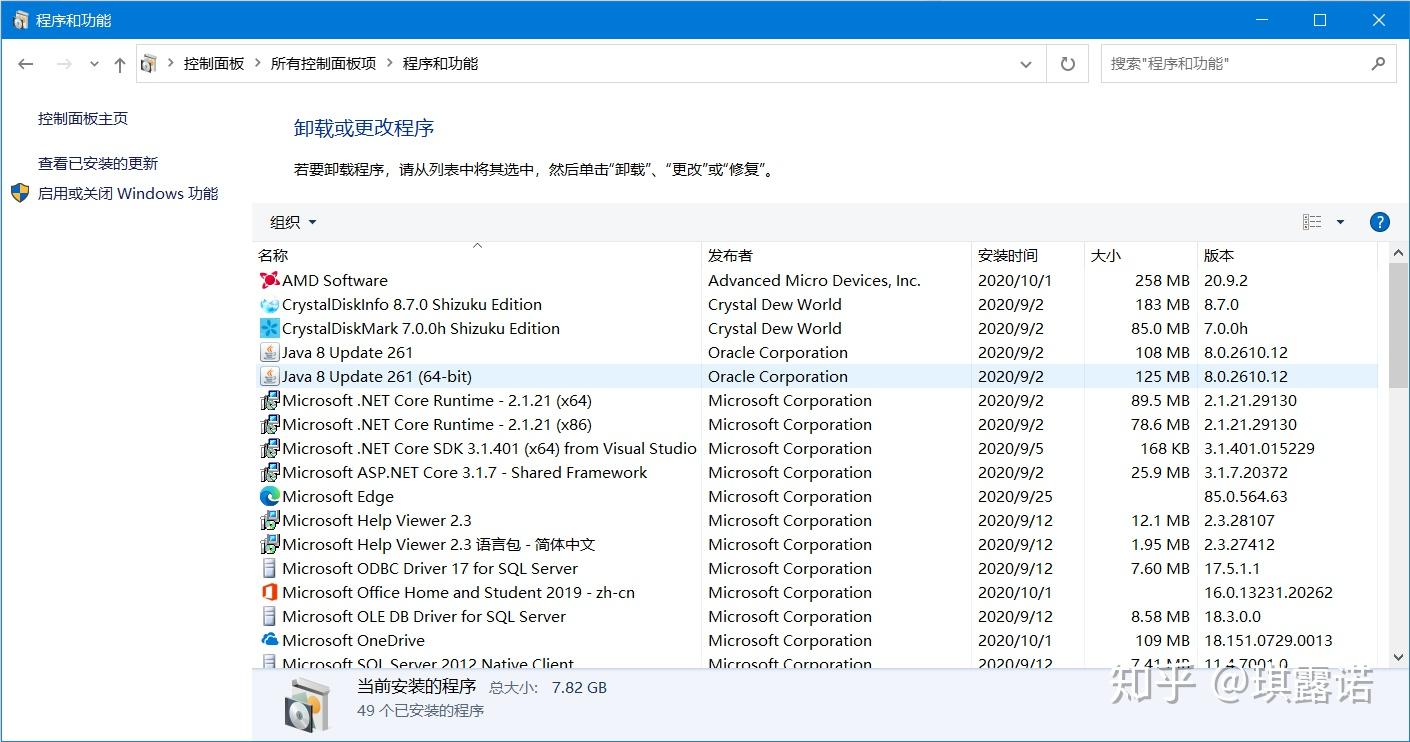1410x742 pixels.
Task: Click the Microsoft Office Home and Student icon
Action: 269,593
